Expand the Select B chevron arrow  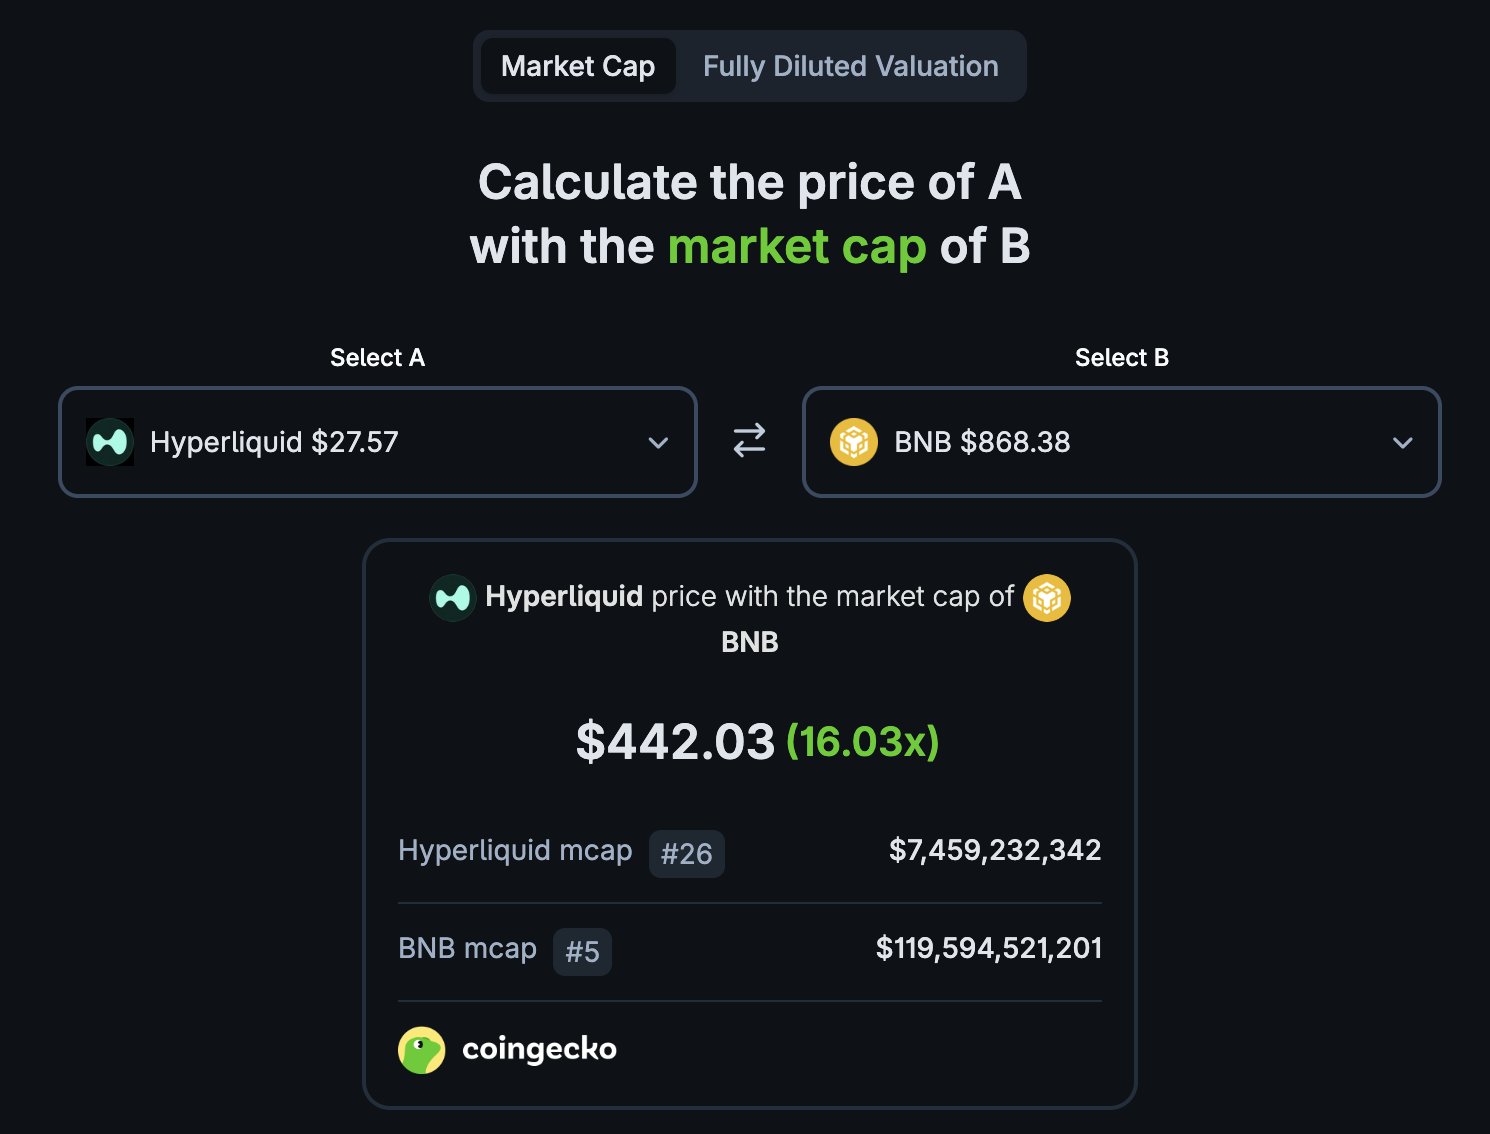click(x=1403, y=443)
